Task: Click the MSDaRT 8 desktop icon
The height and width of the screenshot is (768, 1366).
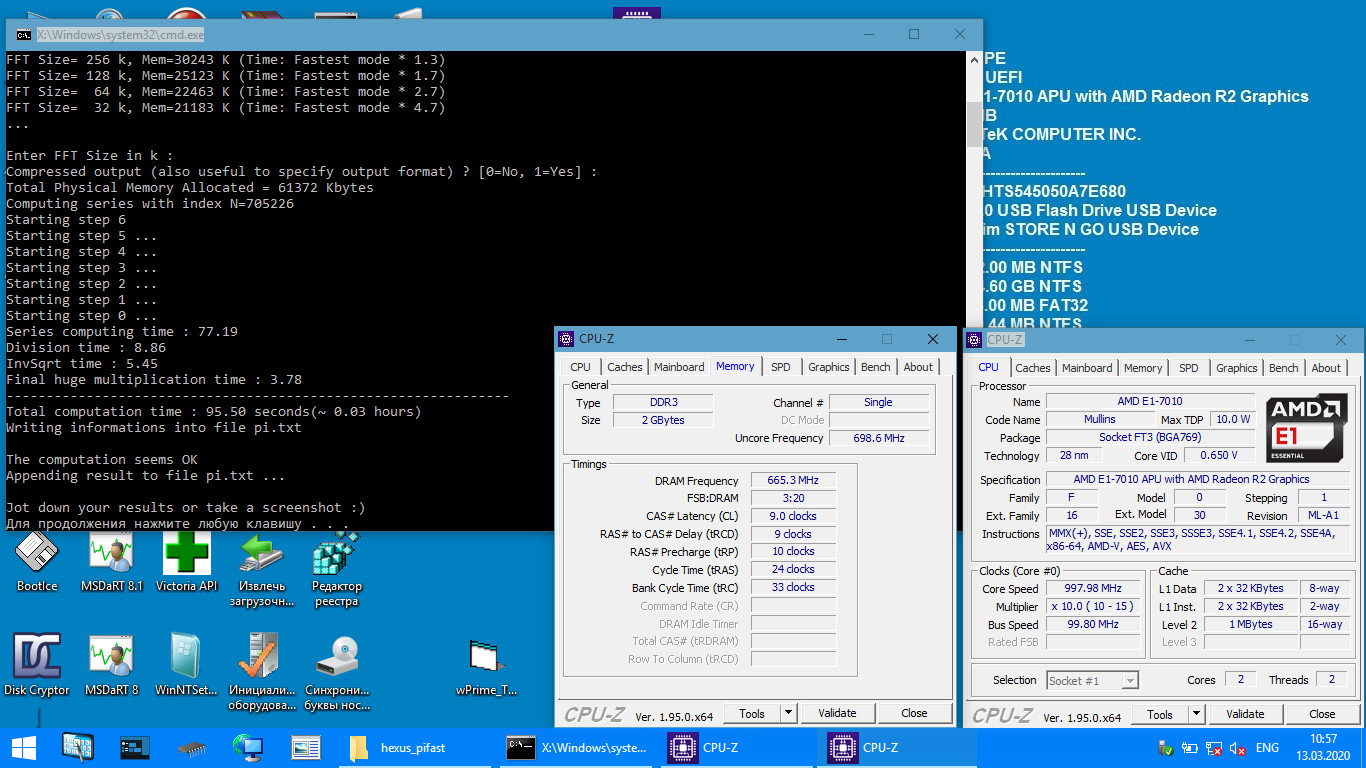Action: (x=111, y=664)
